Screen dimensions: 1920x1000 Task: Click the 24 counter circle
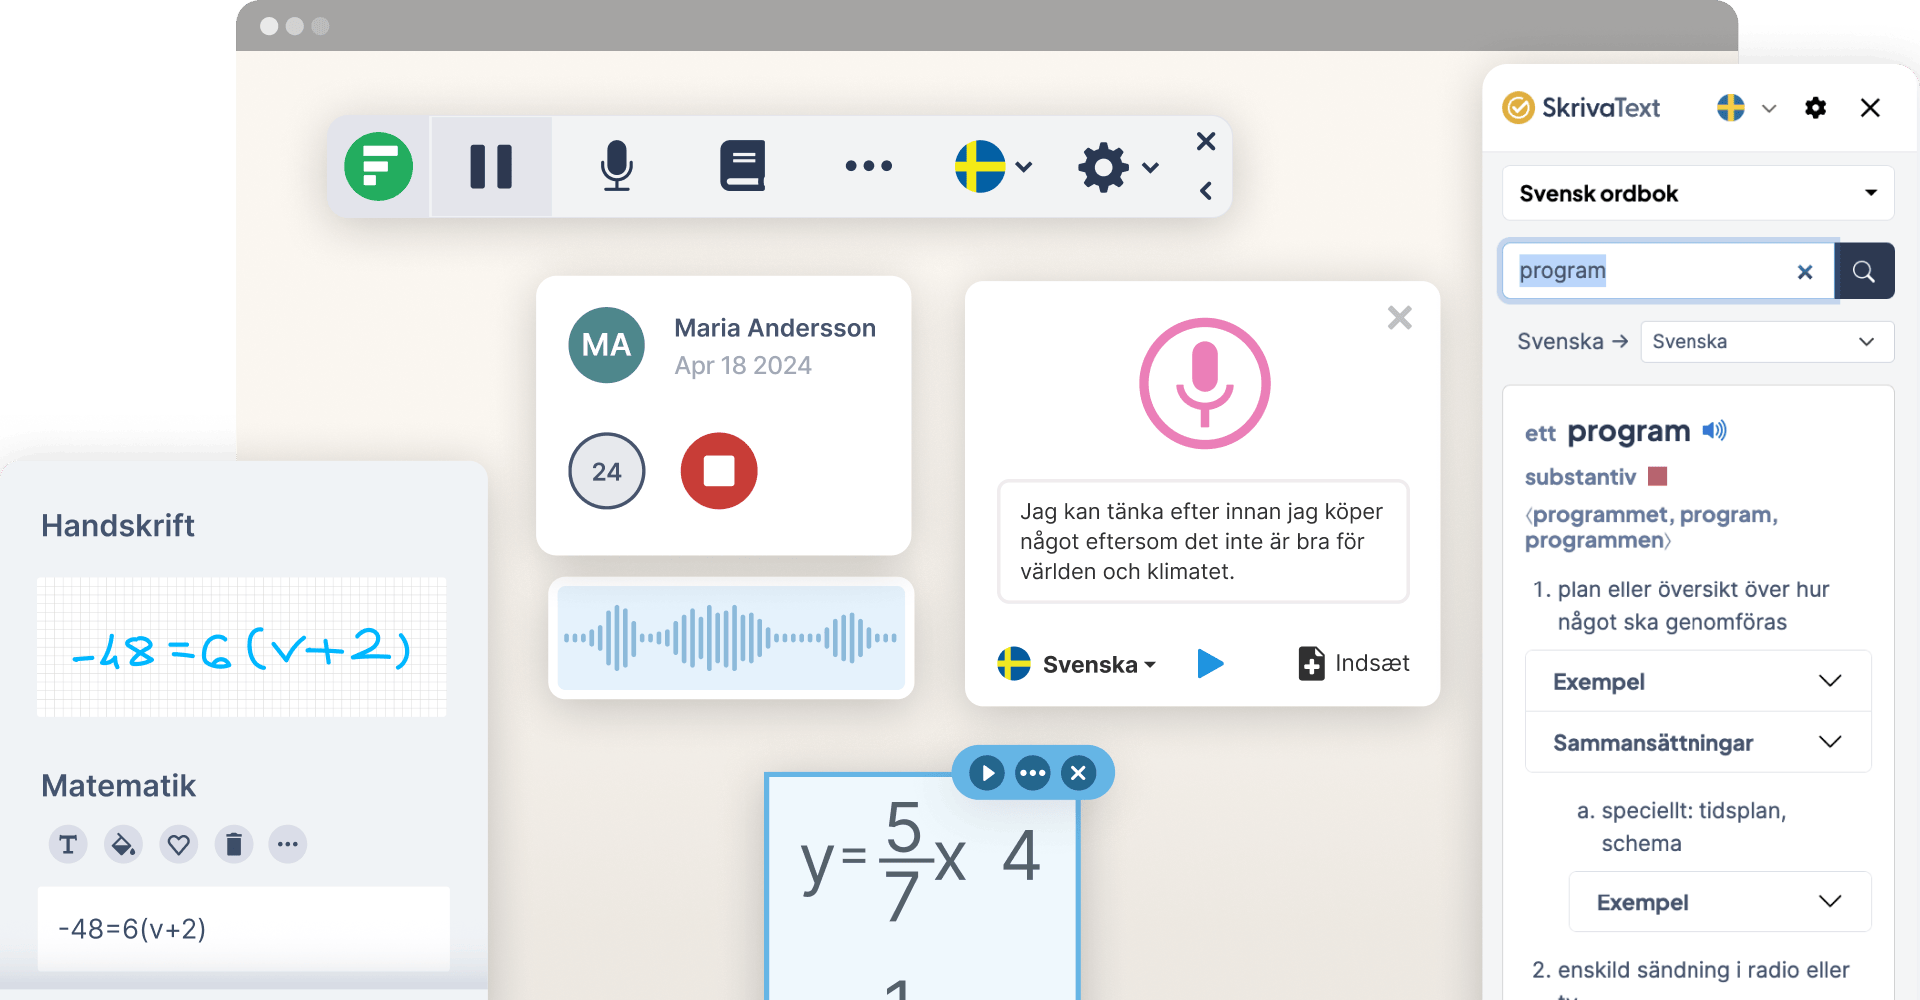coord(607,471)
